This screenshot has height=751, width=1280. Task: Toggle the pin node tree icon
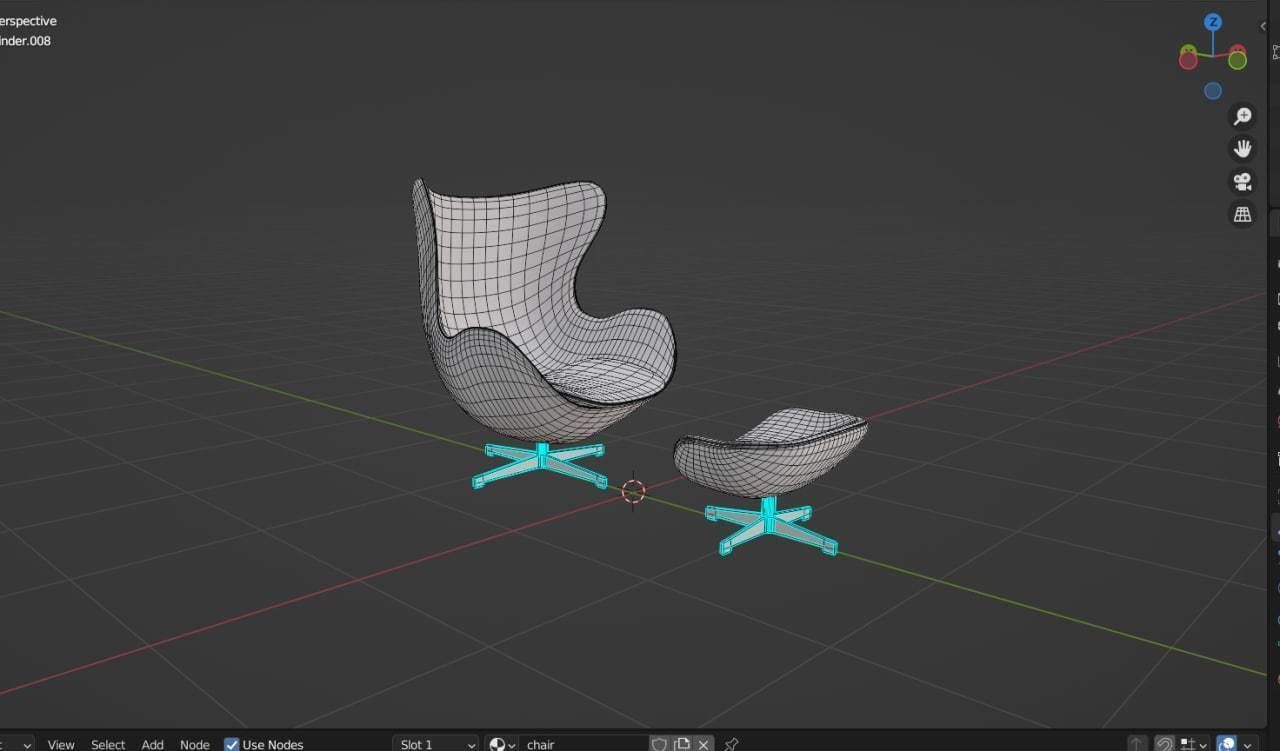point(731,744)
